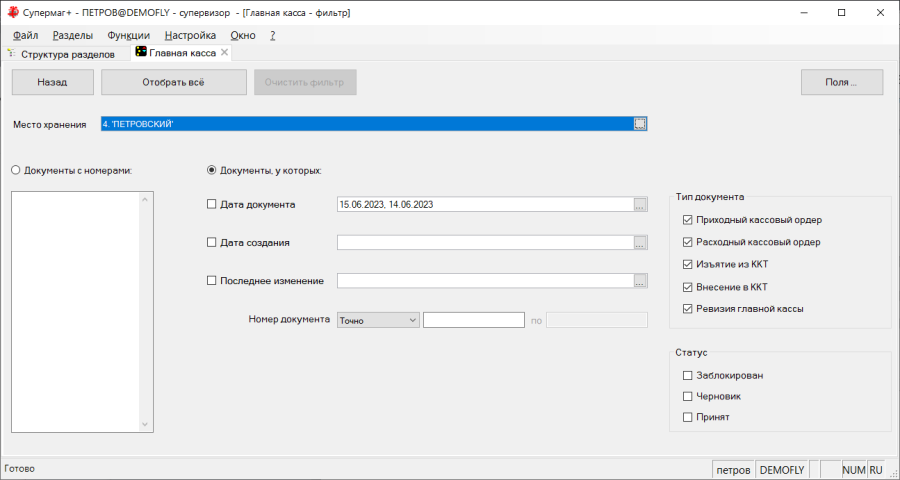Open the date picker for Последнее изменение
Viewport: 900px width, 480px height.
coord(641,281)
